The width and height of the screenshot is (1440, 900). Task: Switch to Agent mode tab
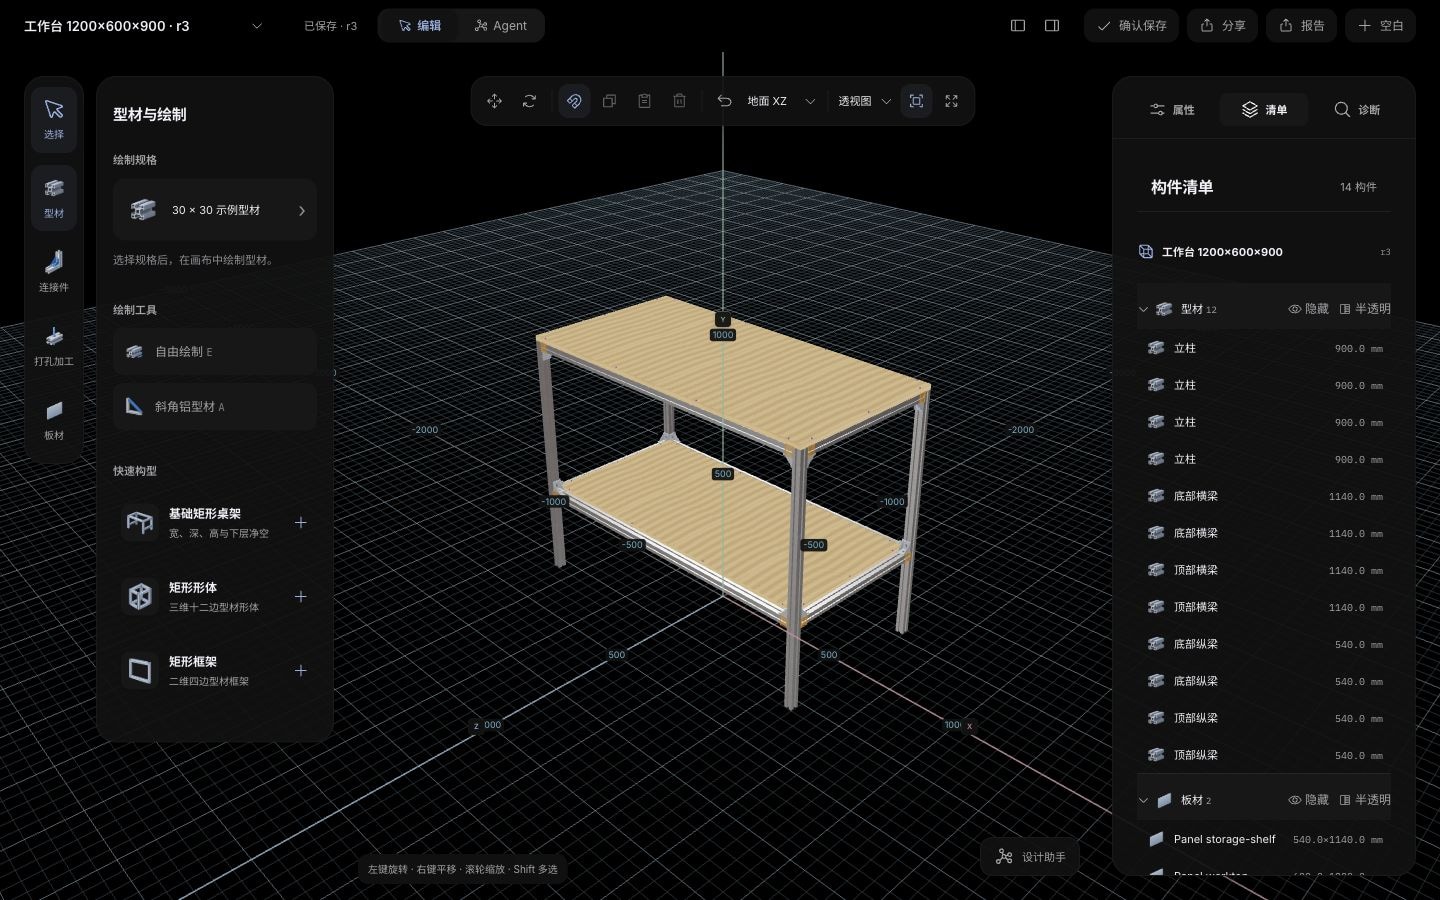(500, 26)
